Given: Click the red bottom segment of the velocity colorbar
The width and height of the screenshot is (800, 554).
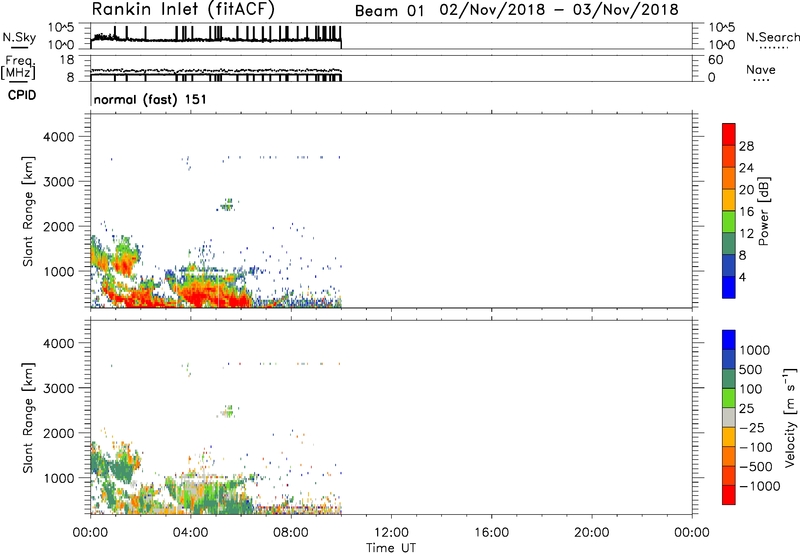Looking at the screenshot, I should point(729,495).
